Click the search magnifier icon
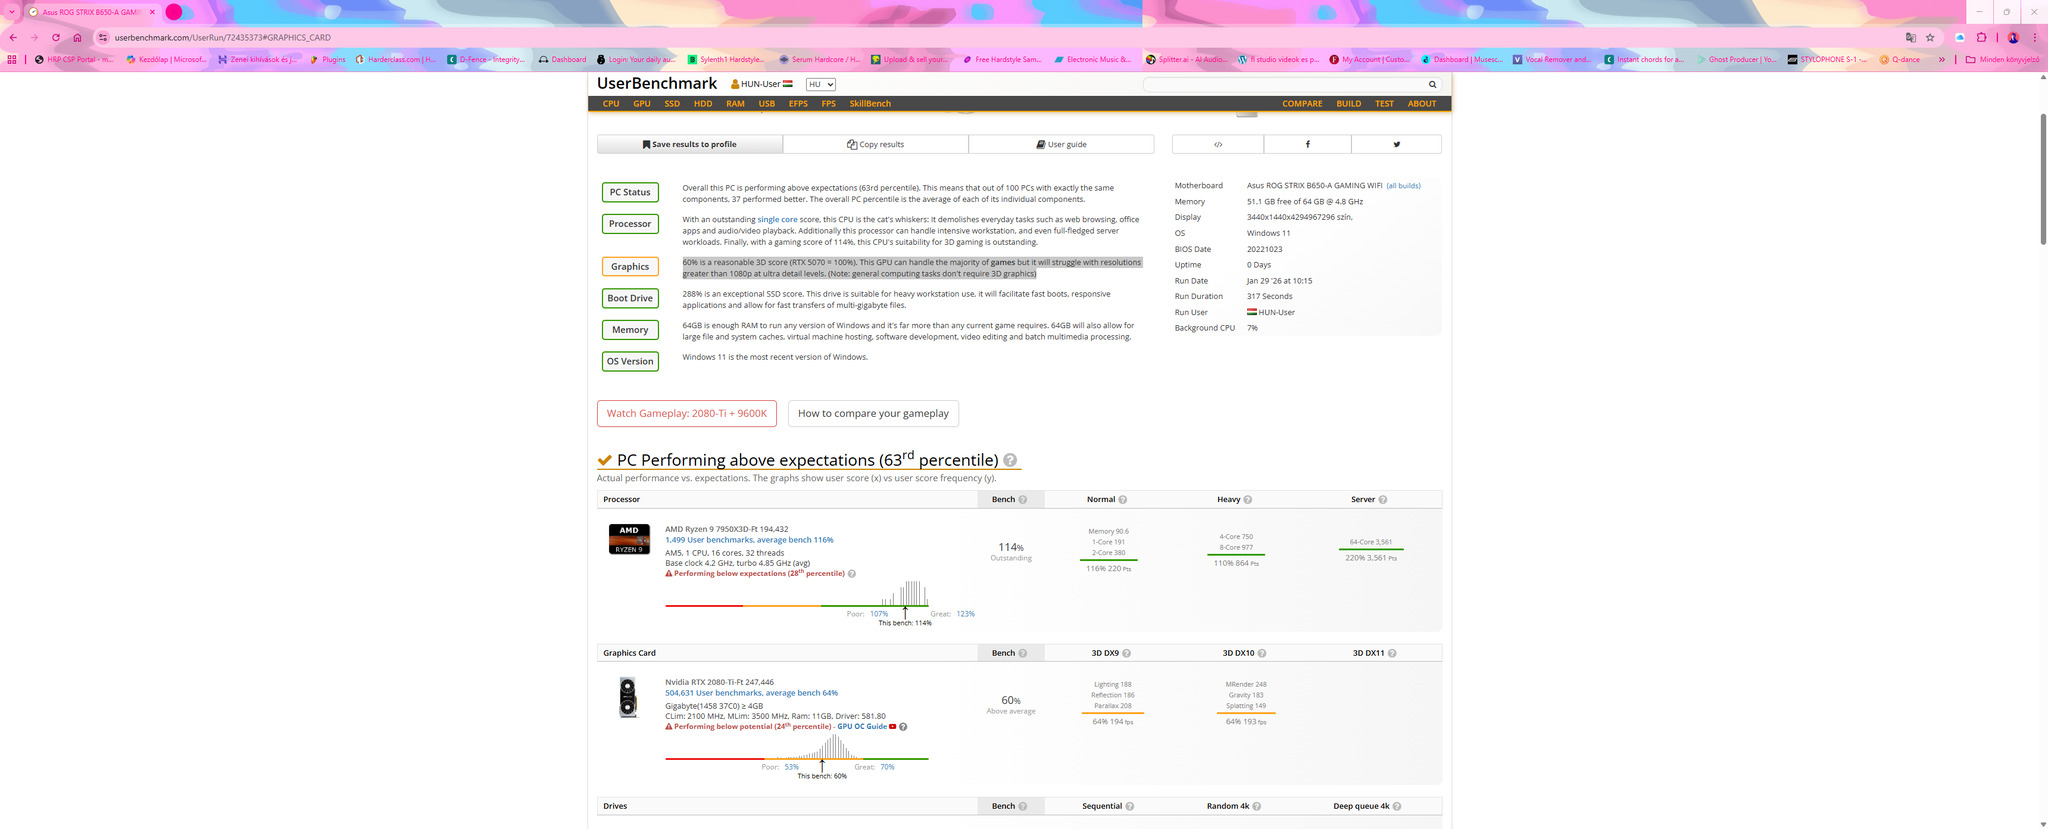 1432,85
